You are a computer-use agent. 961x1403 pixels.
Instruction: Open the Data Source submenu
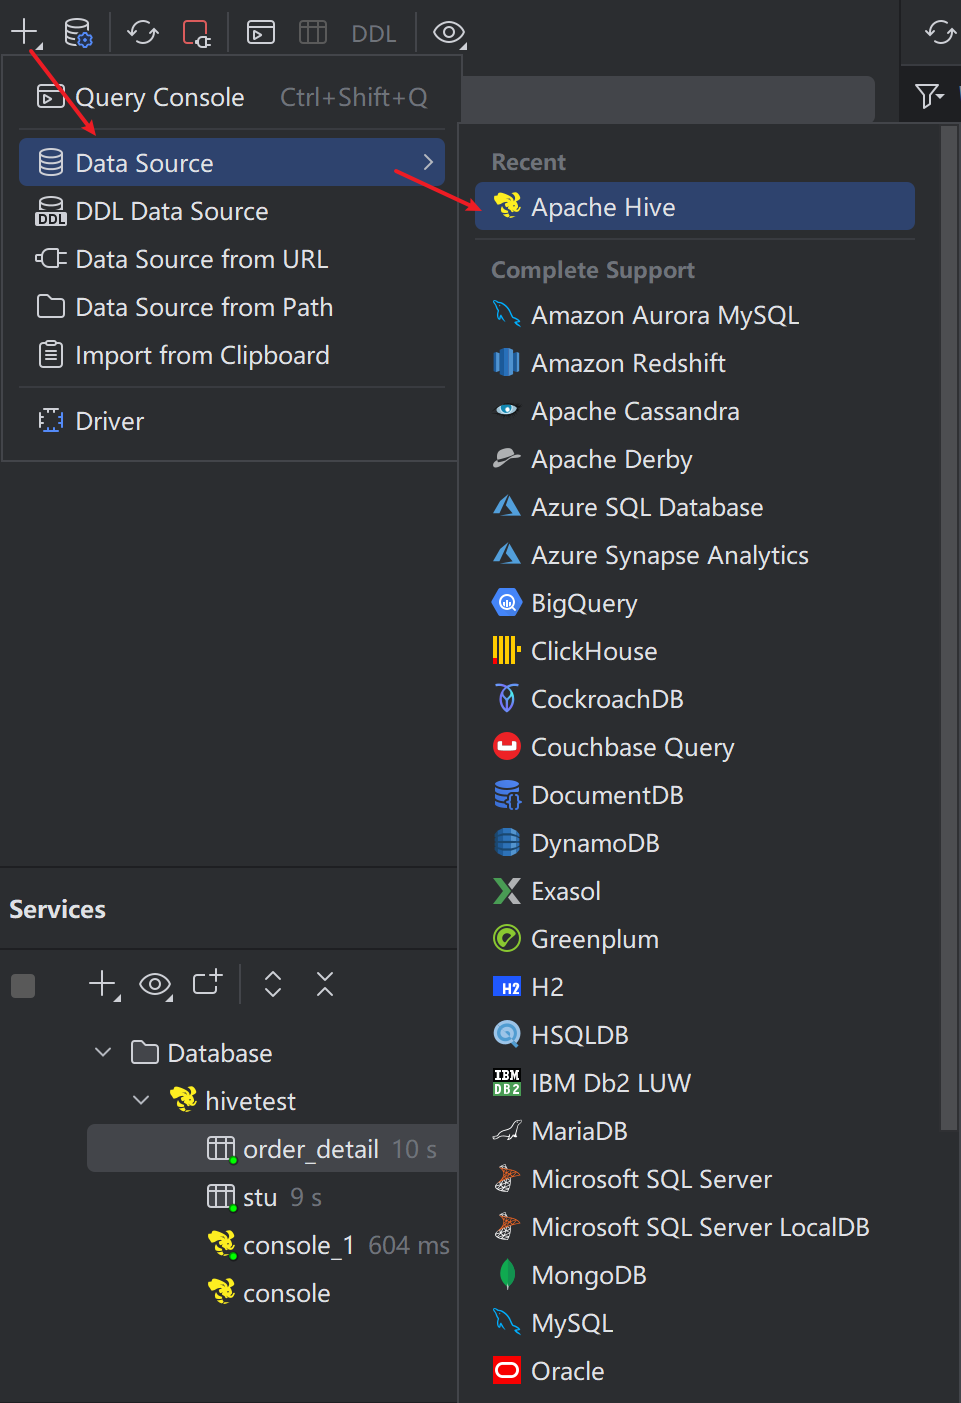[232, 162]
